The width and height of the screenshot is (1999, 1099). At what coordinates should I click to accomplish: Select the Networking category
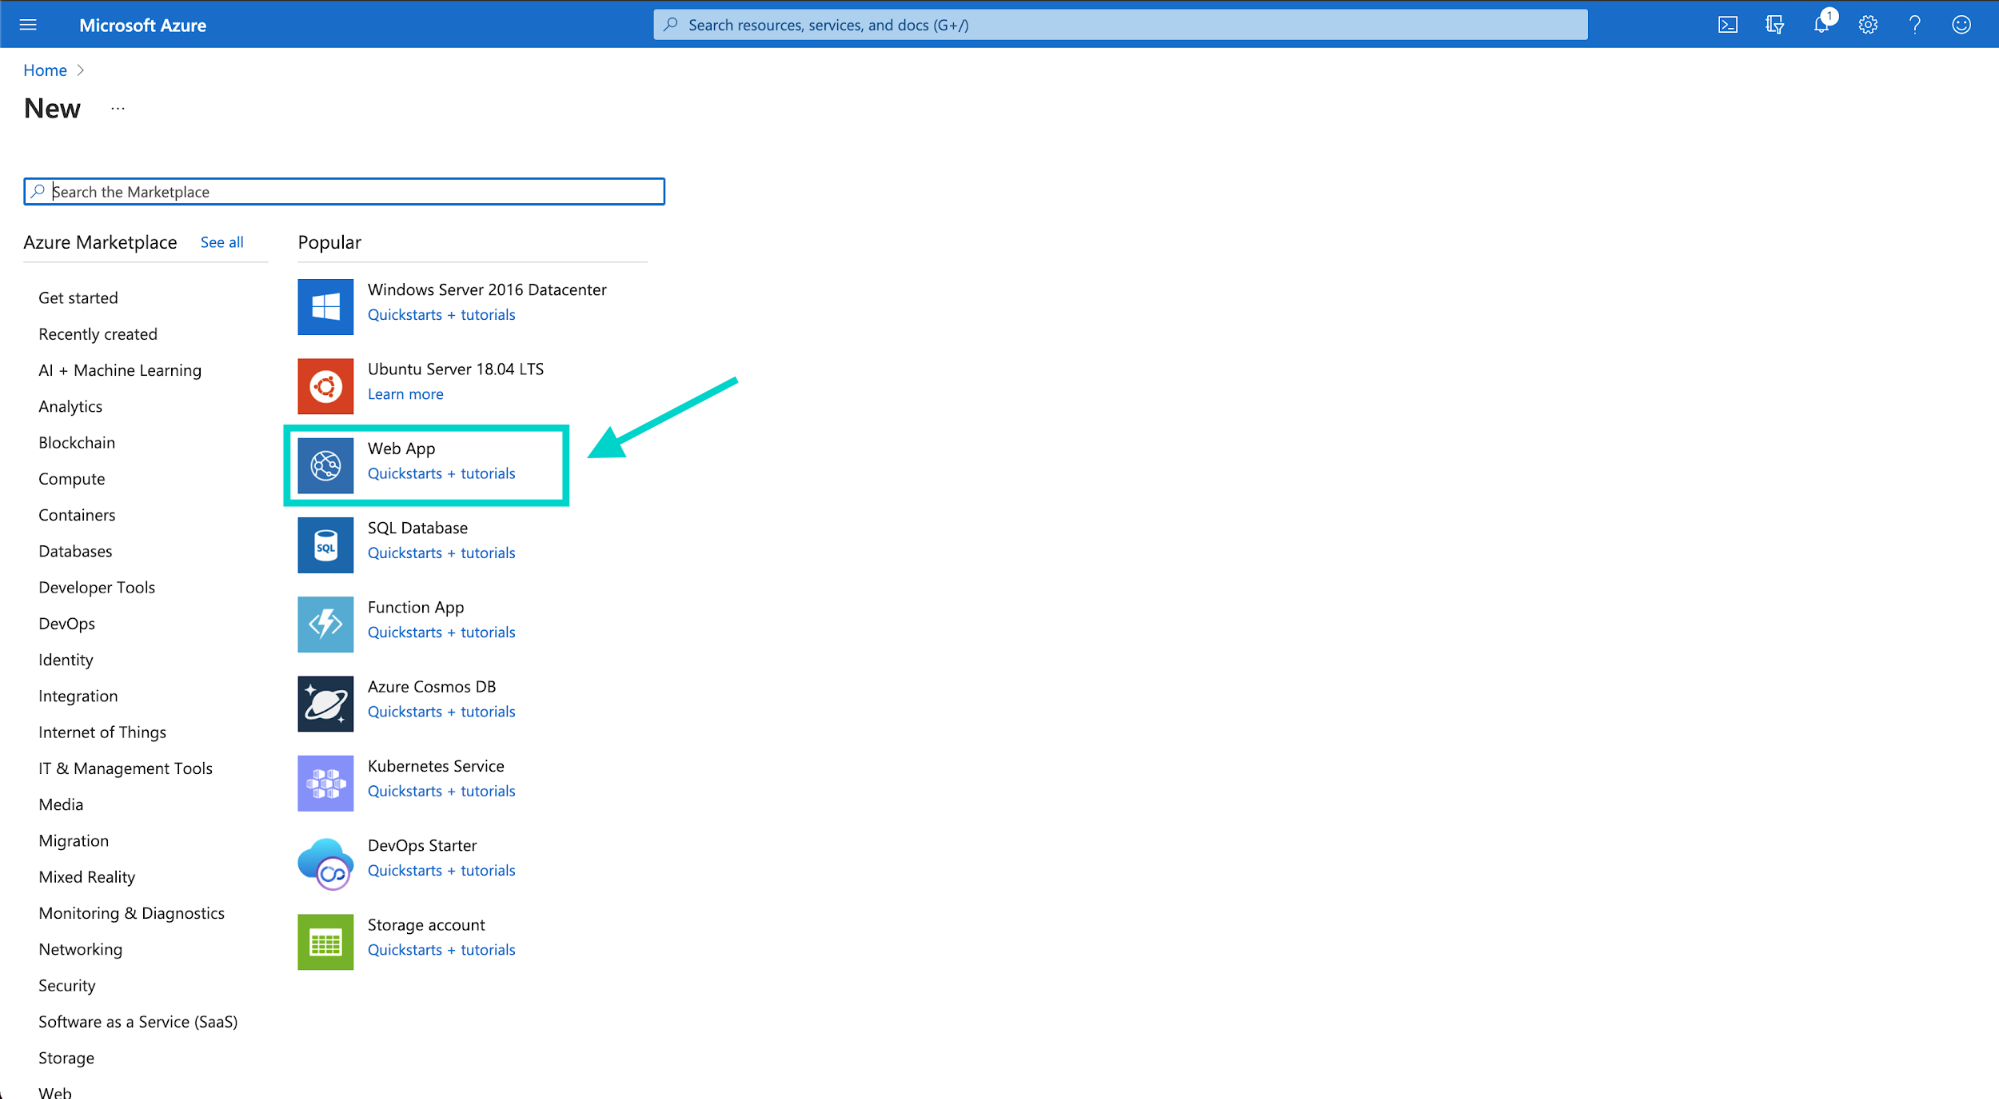click(80, 949)
